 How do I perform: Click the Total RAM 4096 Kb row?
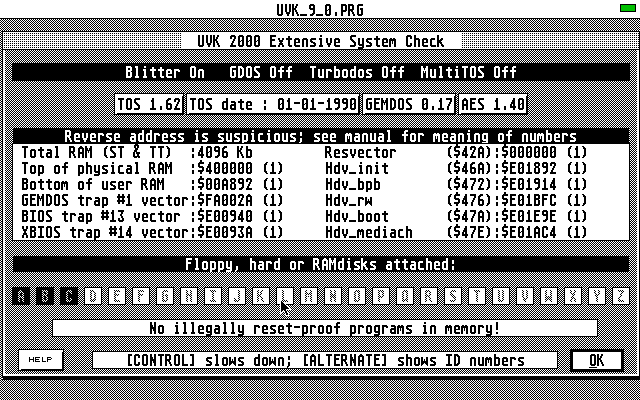137,153
